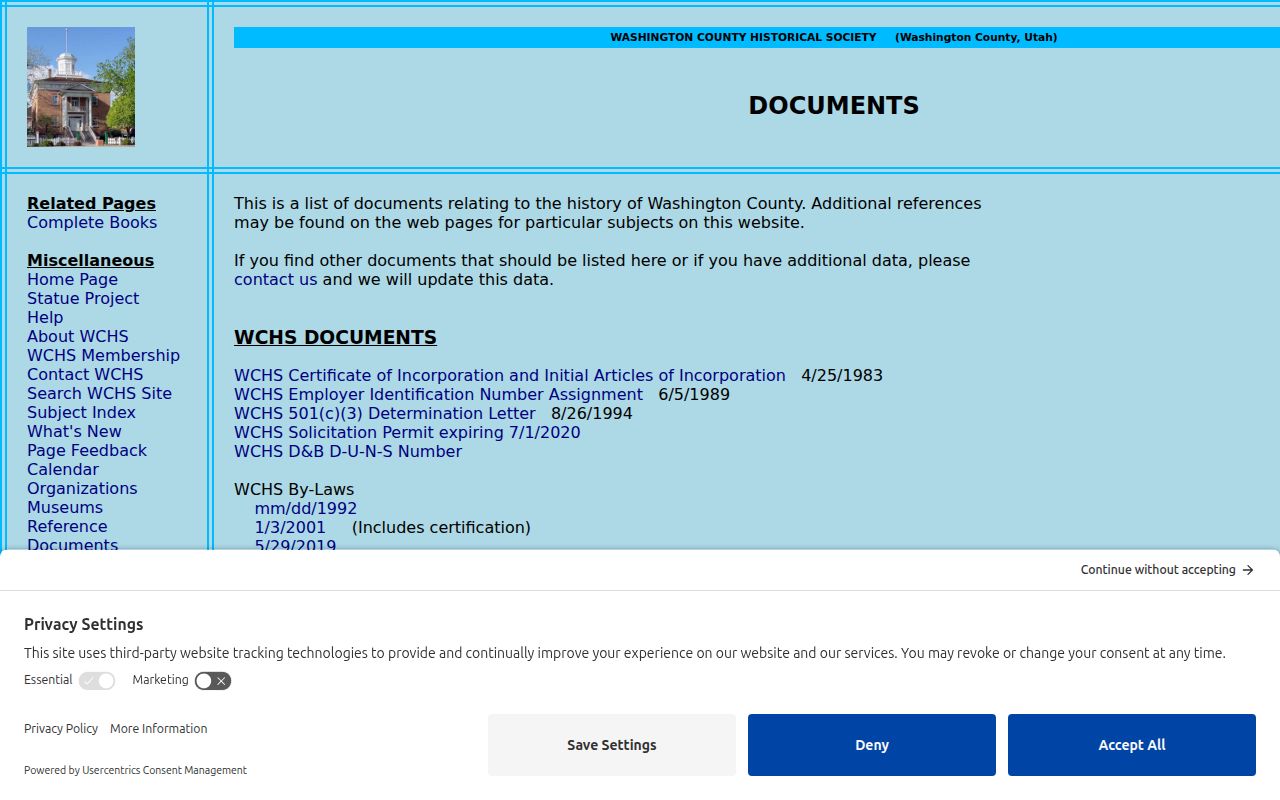This screenshot has width=1280, height=800.
Task: Click the Deny button
Action: coord(872,745)
